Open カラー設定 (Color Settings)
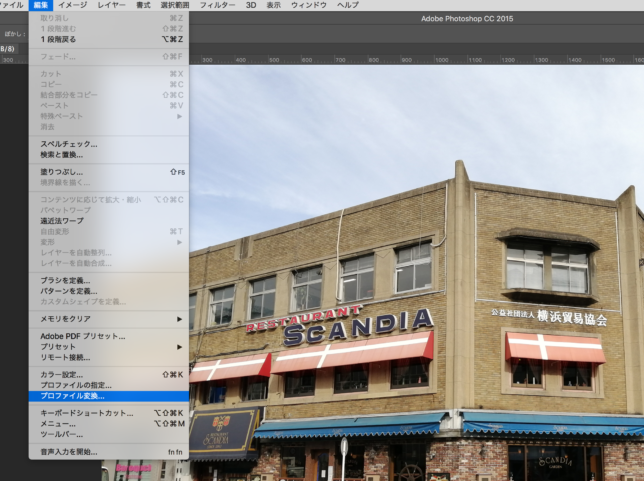The width and height of the screenshot is (644, 481). tap(62, 375)
